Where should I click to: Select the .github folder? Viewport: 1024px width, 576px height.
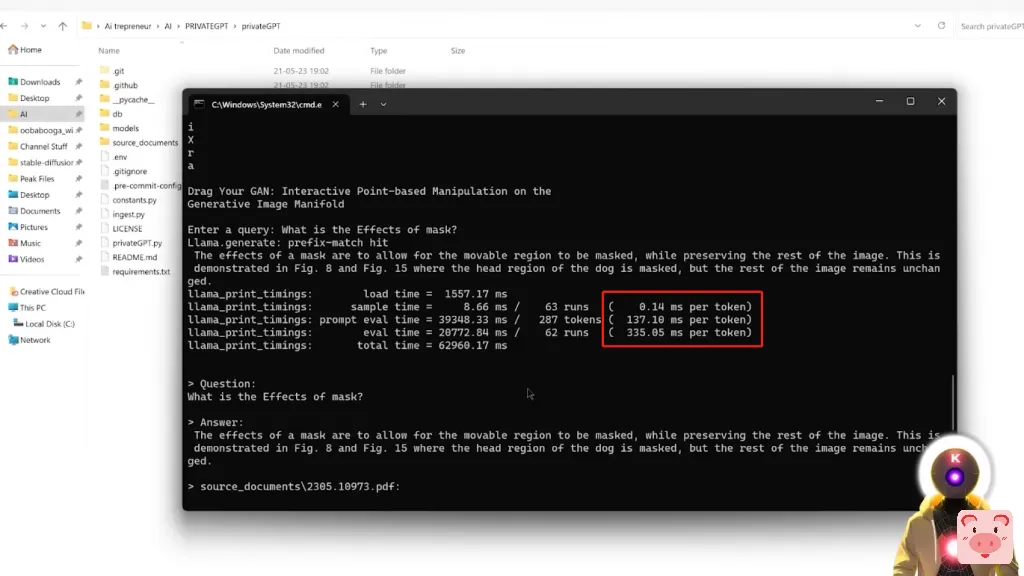tap(125, 85)
